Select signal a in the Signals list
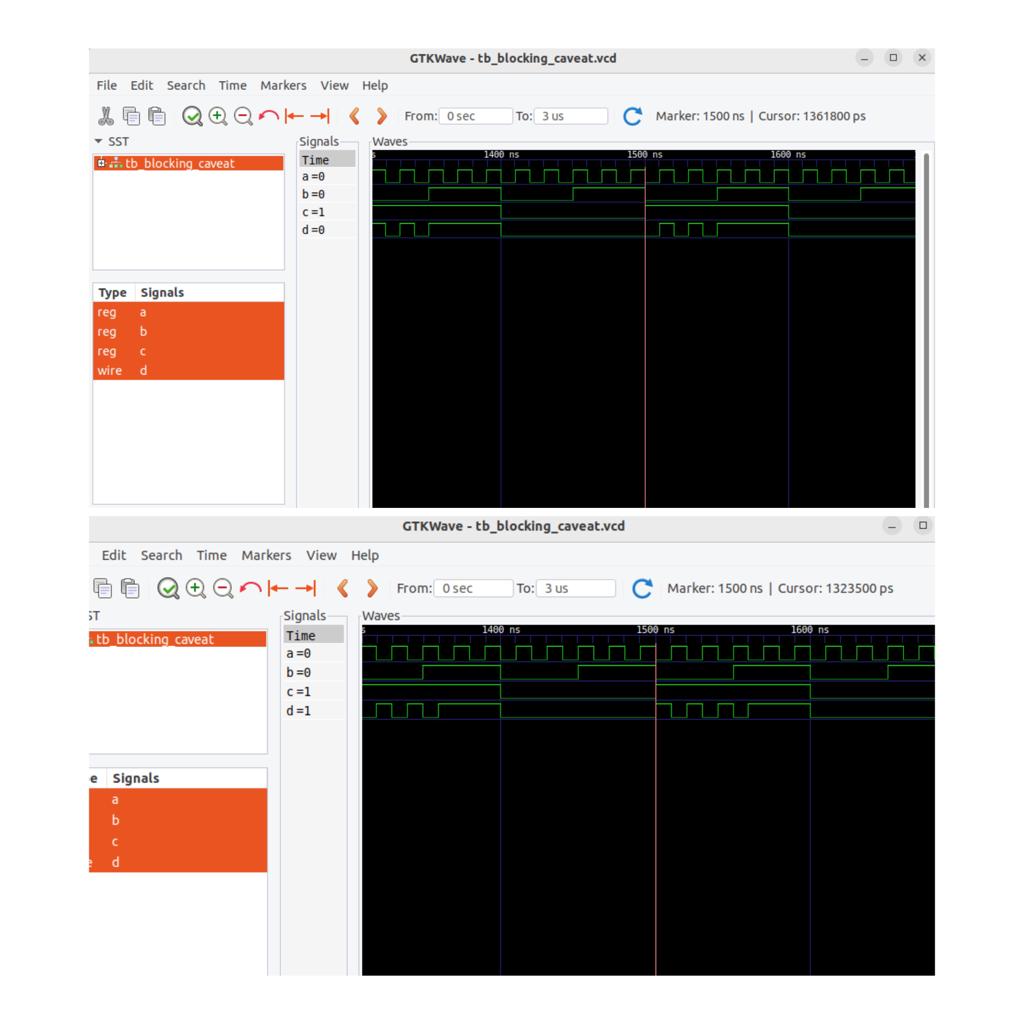The height and width of the screenshot is (1024, 1024). (x=143, y=312)
